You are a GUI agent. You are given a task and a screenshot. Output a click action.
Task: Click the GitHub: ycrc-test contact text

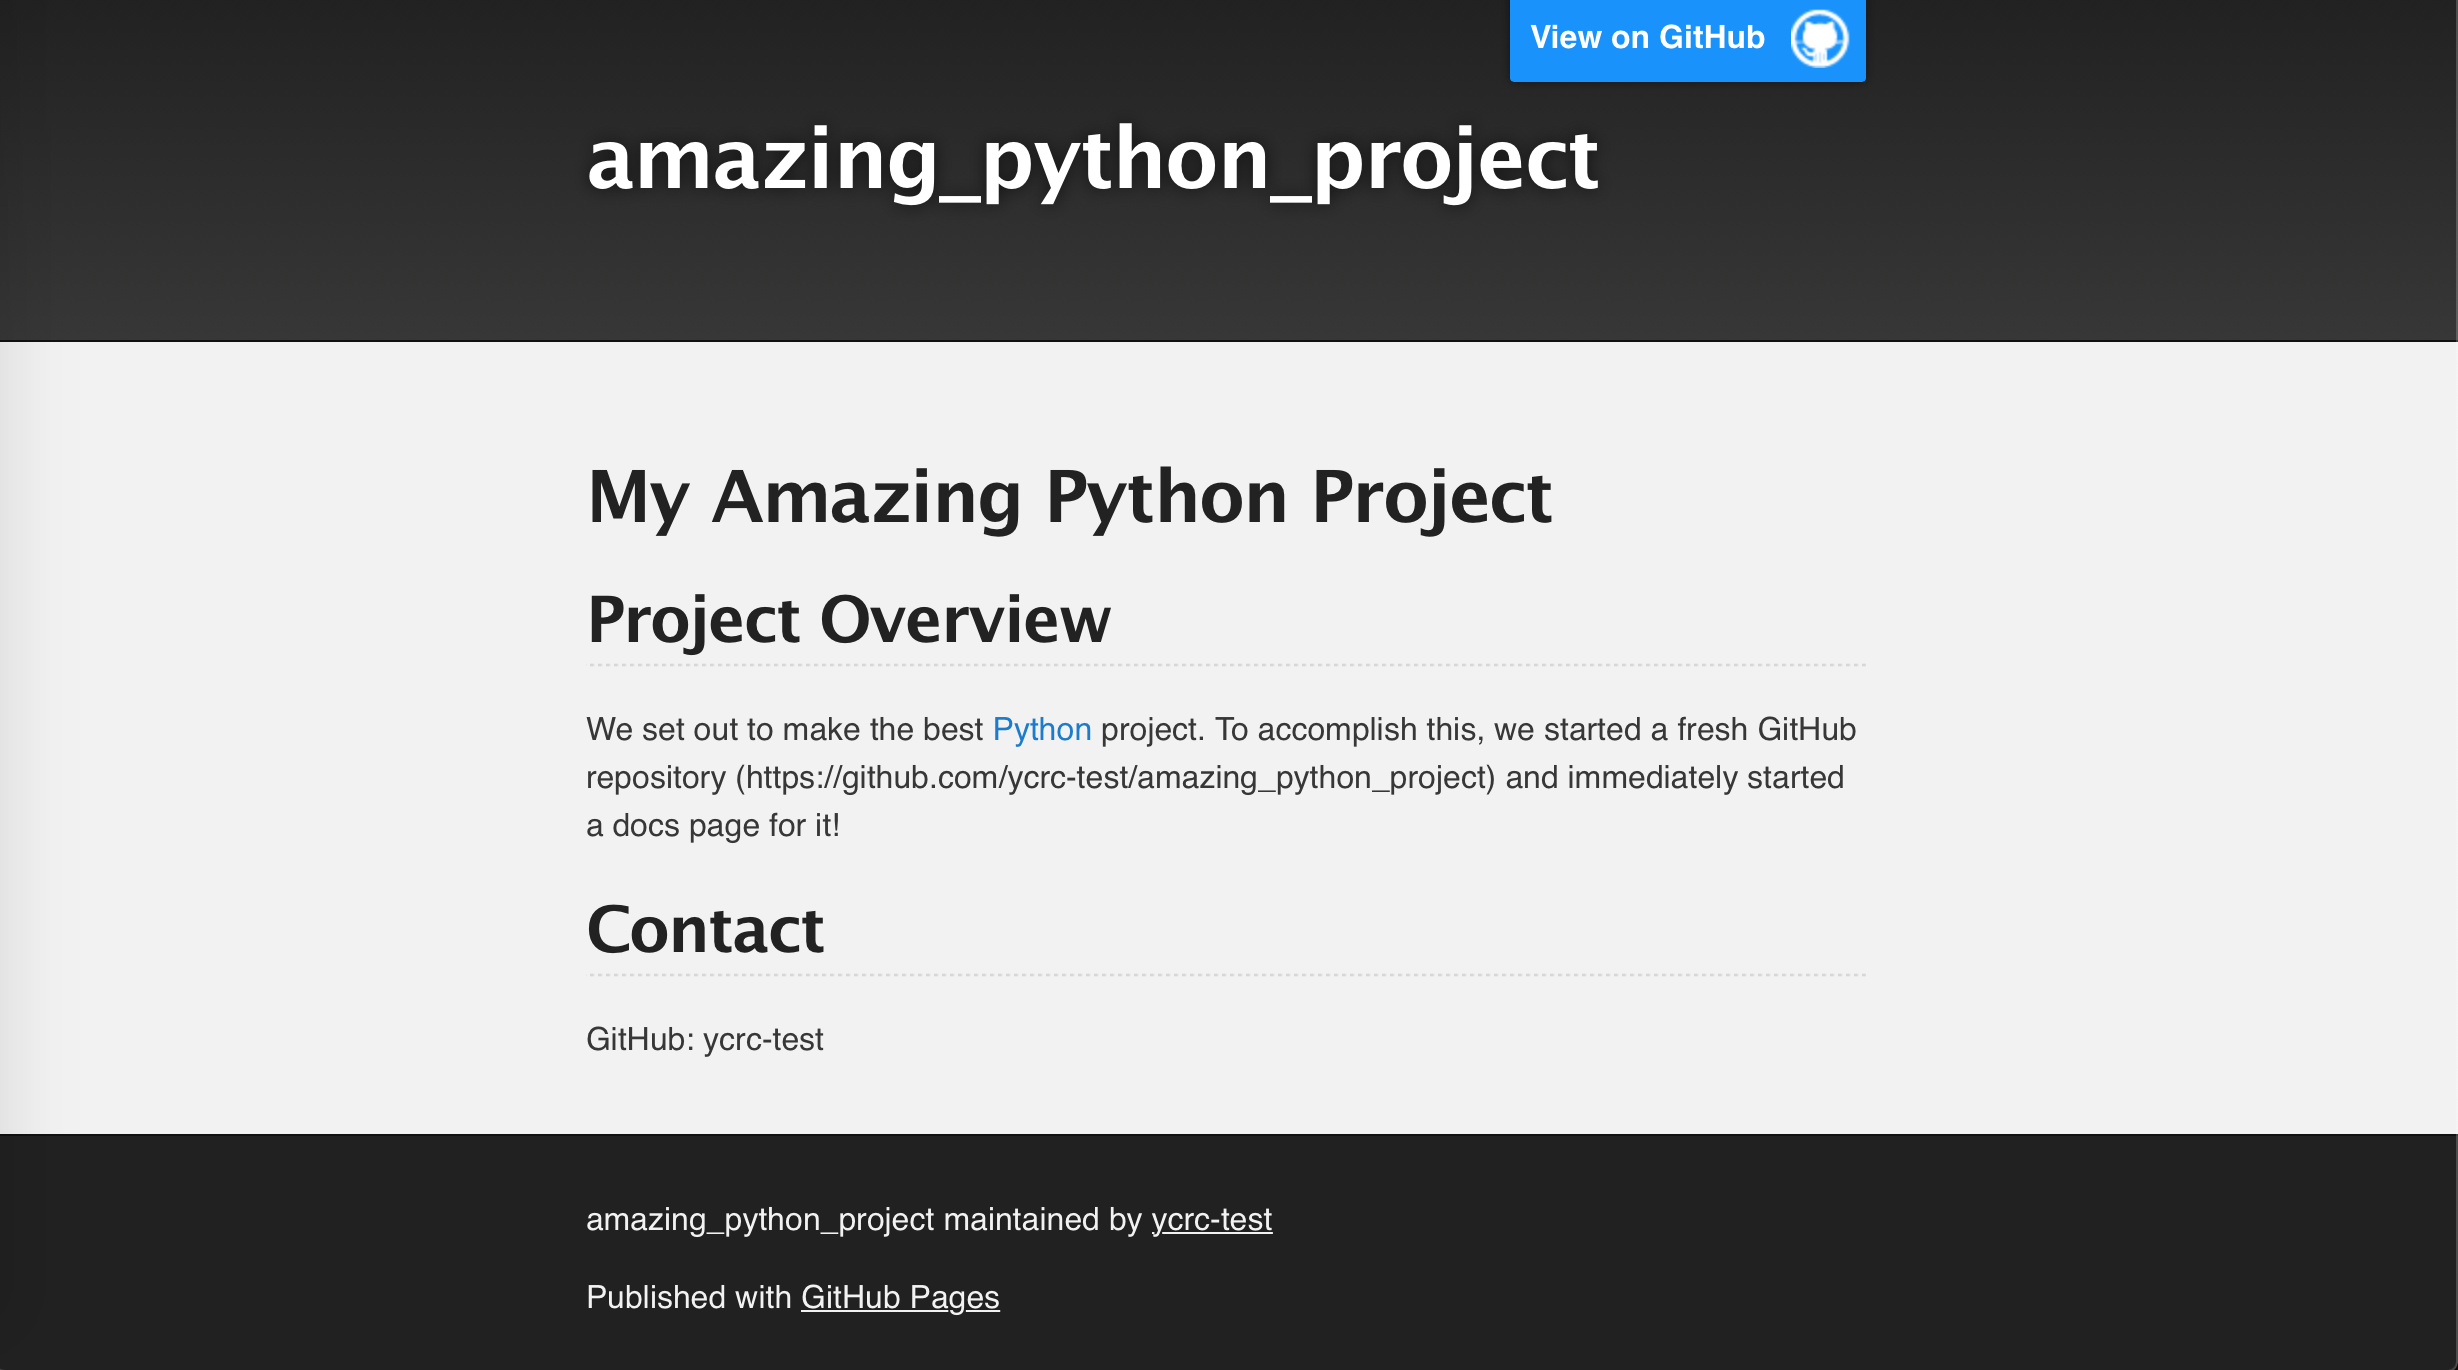[x=704, y=1040]
